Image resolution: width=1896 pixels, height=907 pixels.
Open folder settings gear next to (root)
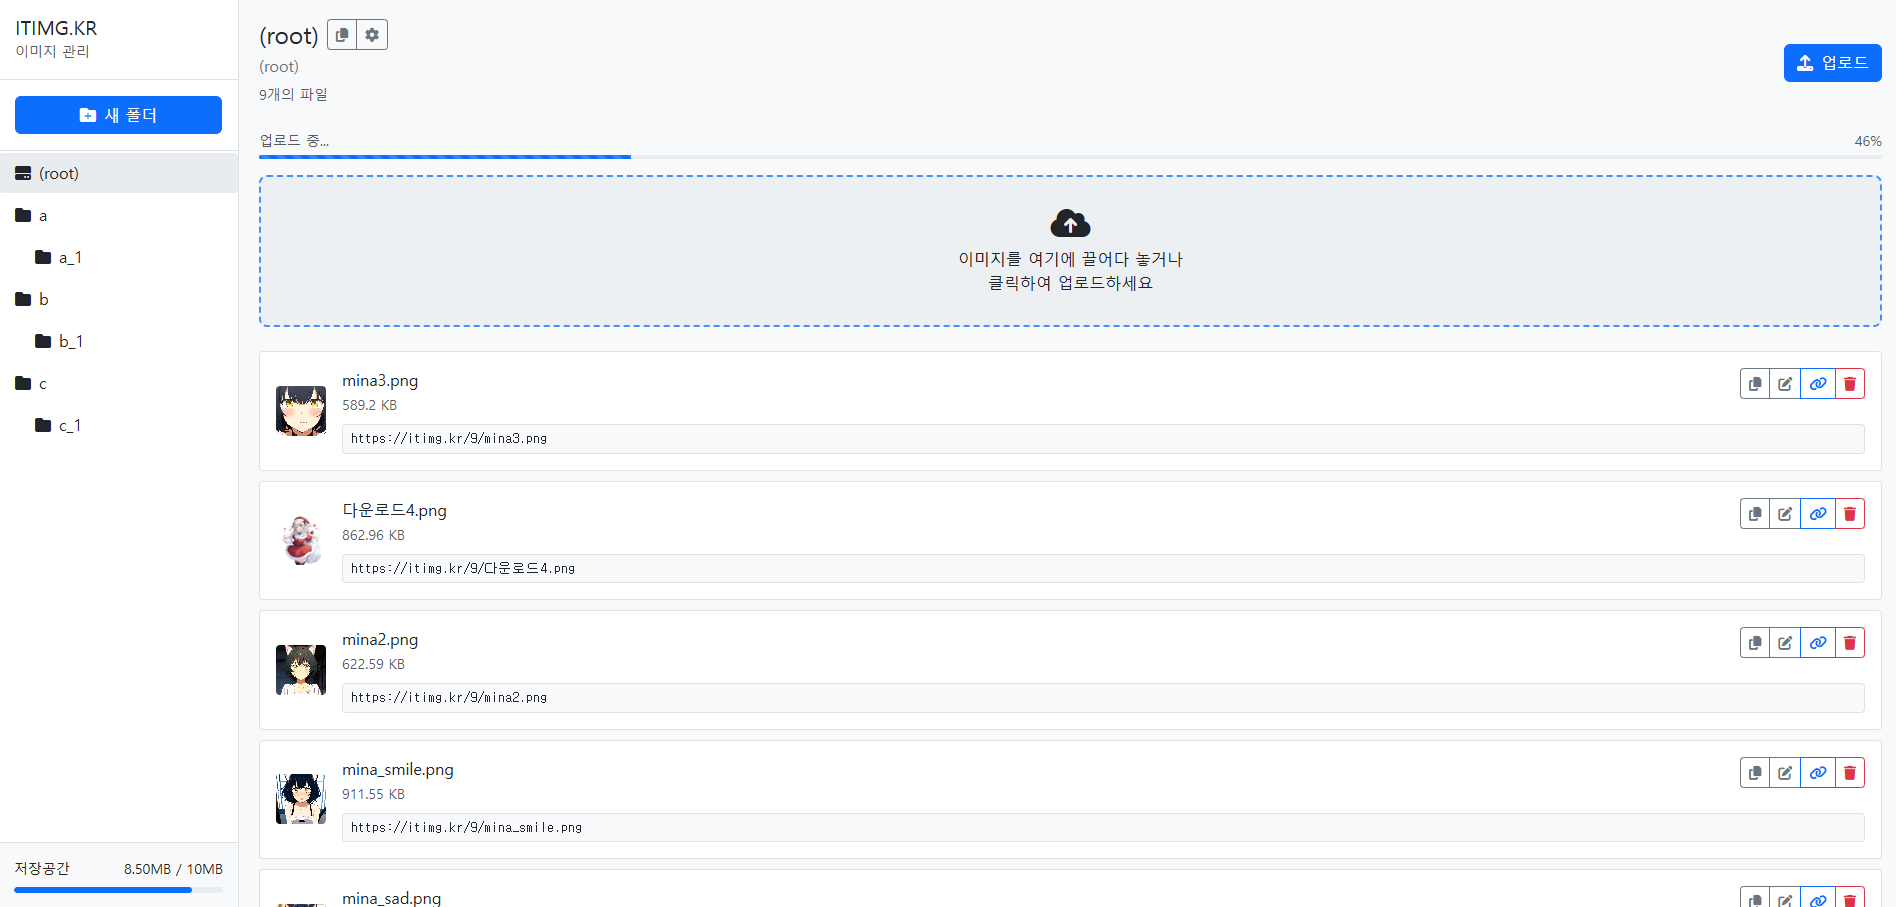click(x=372, y=35)
